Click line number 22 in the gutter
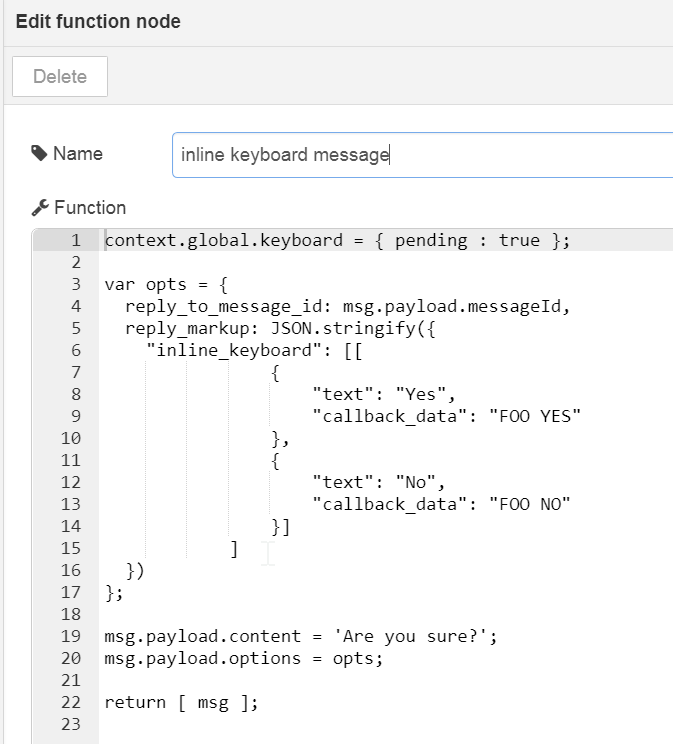The width and height of the screenshot is (673, 744). (x=71, y=702)
